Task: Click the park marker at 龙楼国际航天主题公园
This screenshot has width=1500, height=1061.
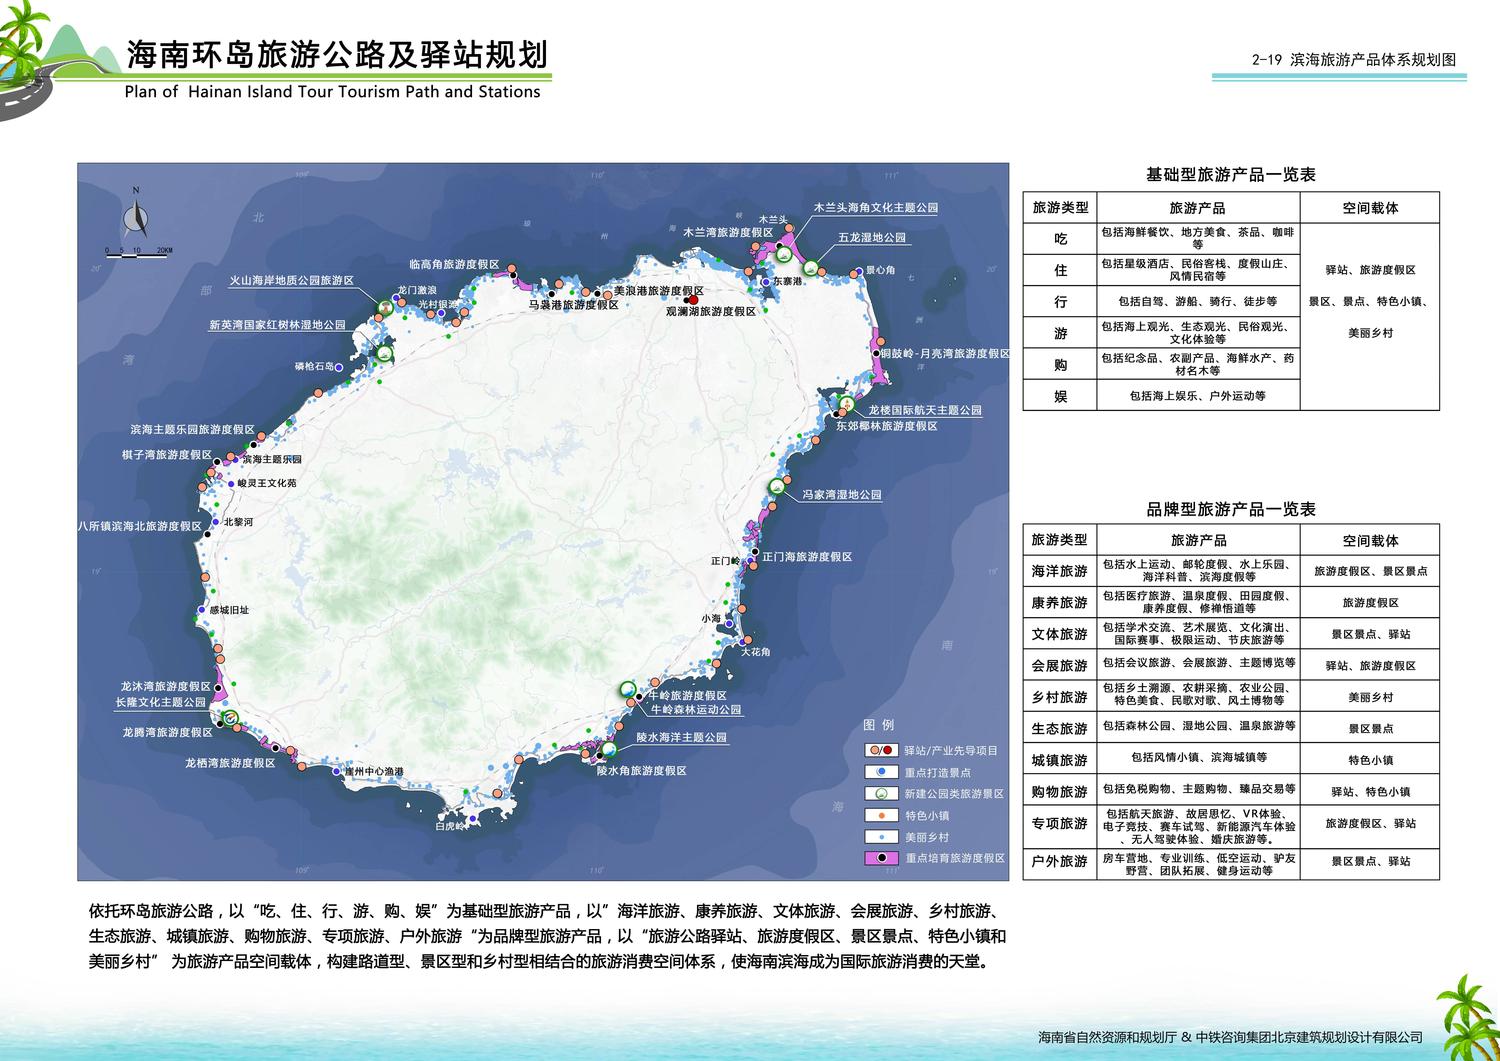Action: tap(846, 403)
